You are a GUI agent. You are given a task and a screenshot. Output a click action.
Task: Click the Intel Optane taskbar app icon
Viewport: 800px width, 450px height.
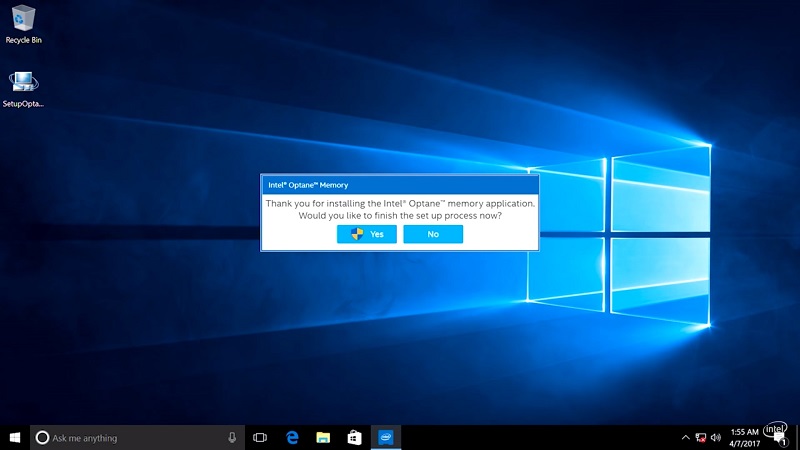[384, 438]
